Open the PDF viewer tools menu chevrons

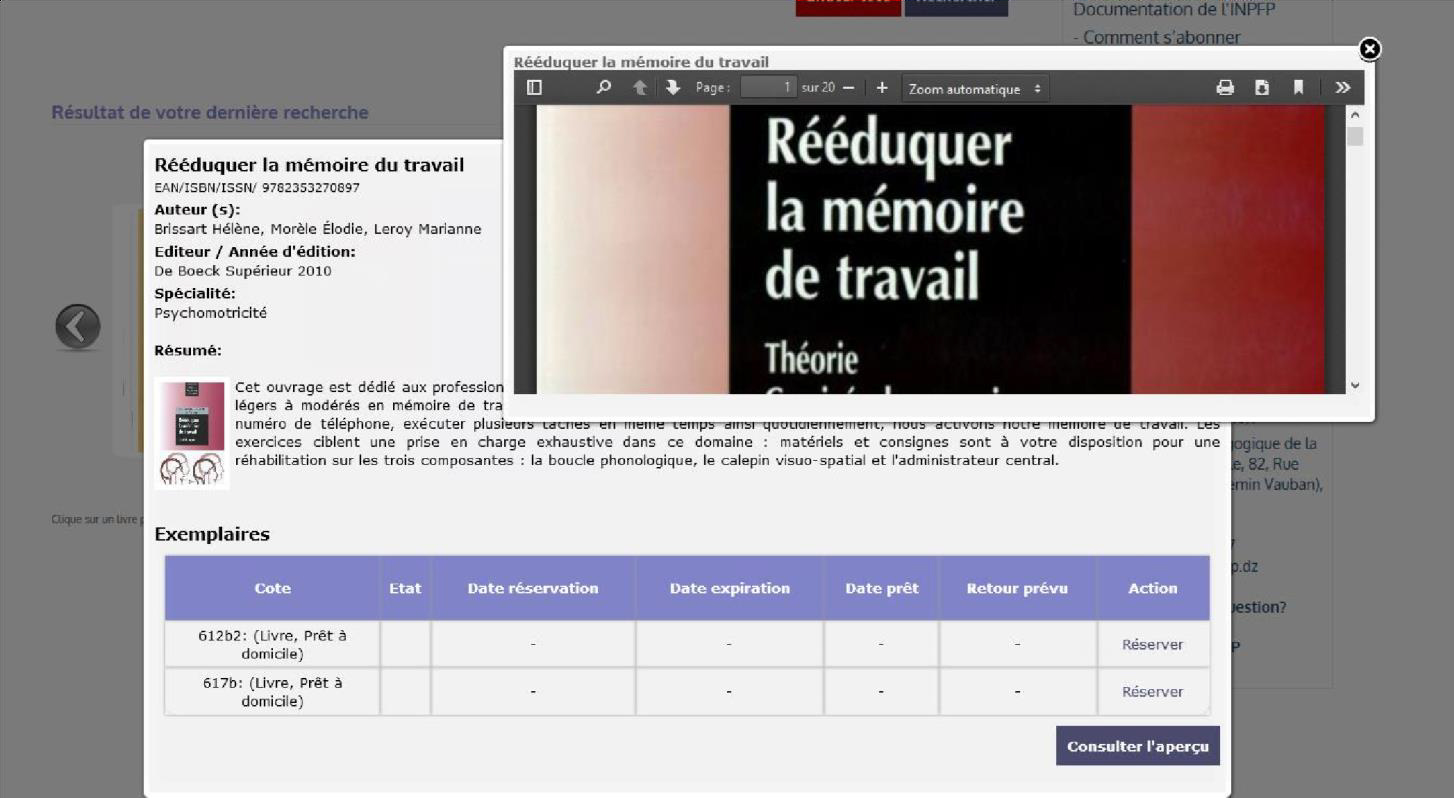(x=1343, y=88)
